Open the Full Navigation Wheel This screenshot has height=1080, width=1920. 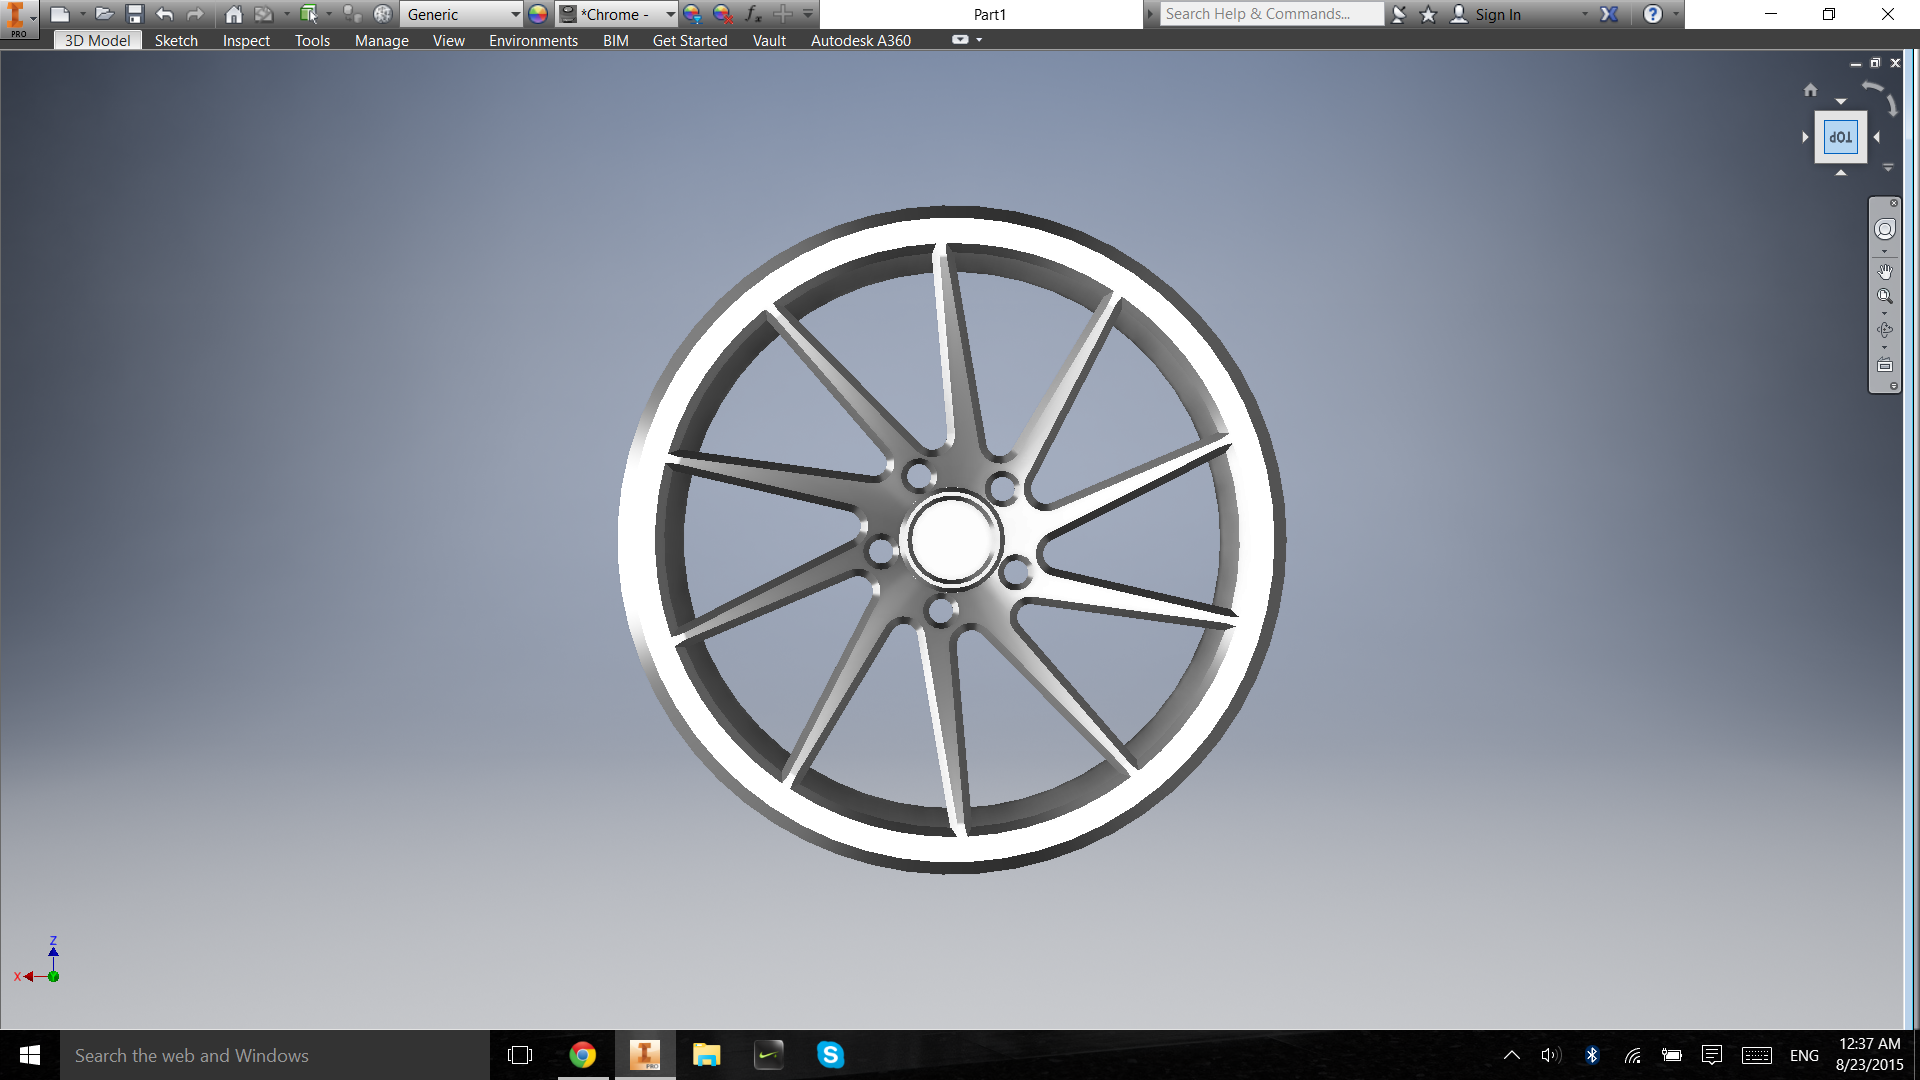pos(1885,230)
